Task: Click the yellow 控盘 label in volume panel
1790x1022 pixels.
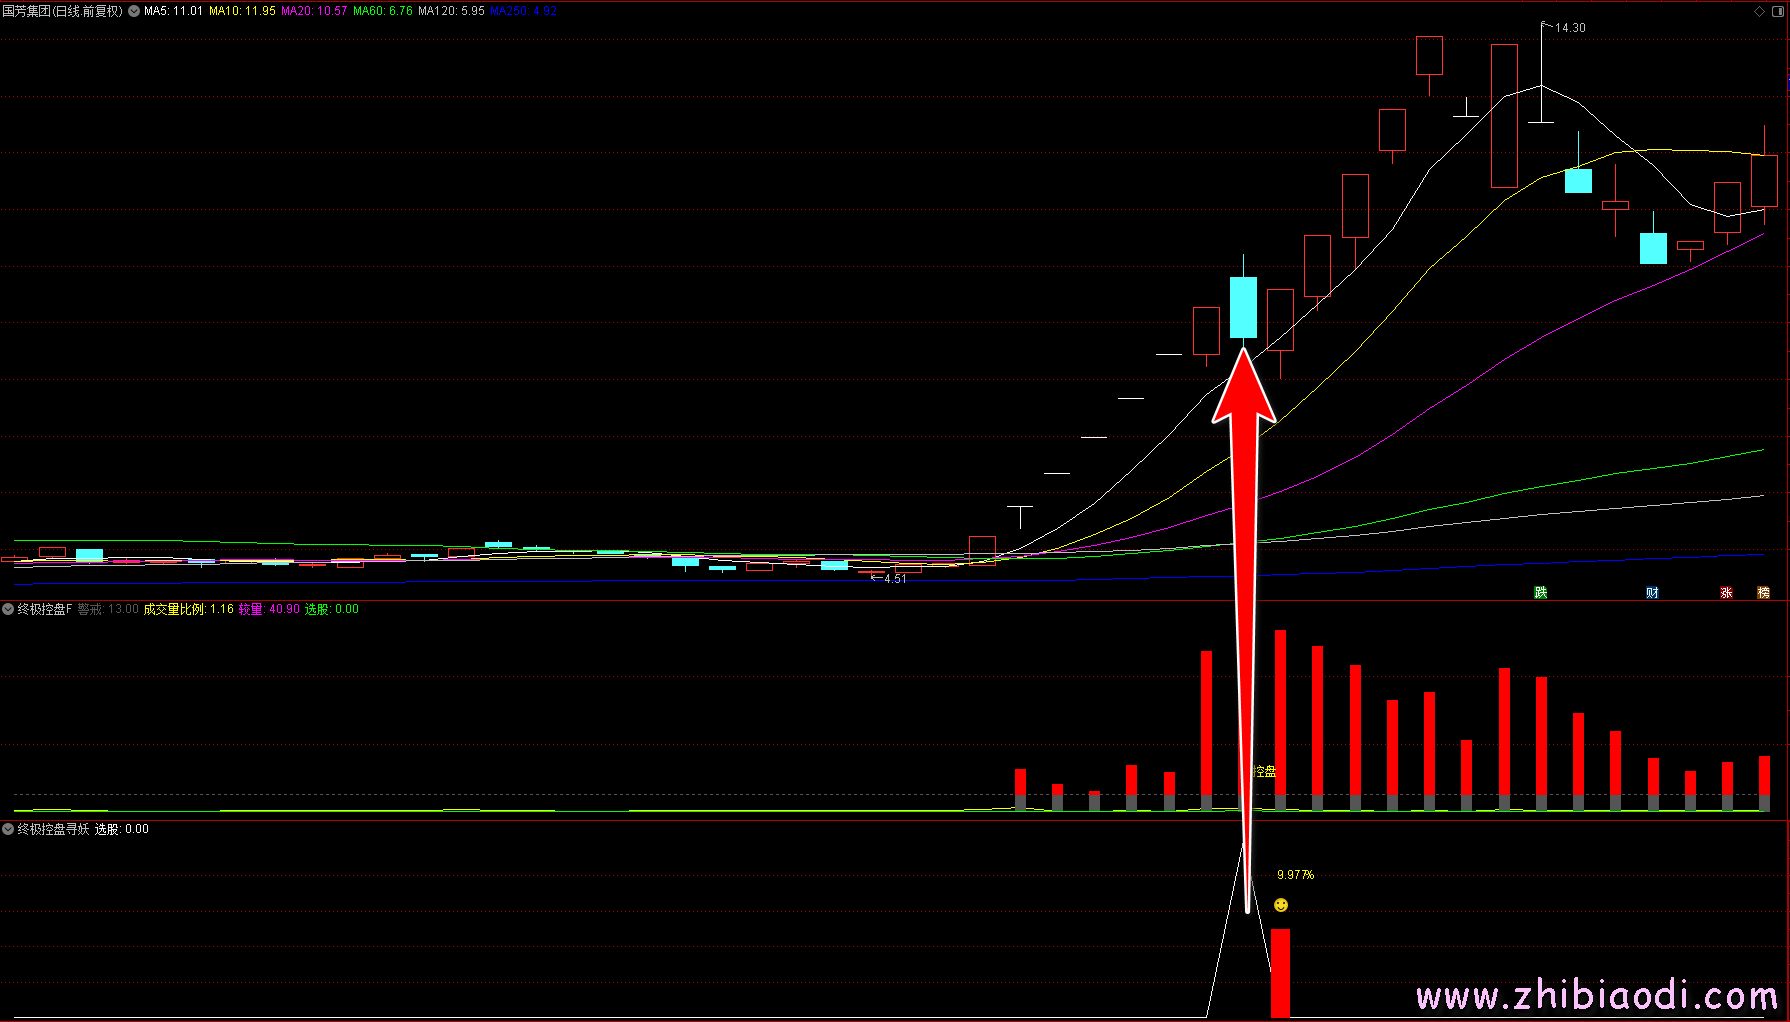Action: 1265,772
